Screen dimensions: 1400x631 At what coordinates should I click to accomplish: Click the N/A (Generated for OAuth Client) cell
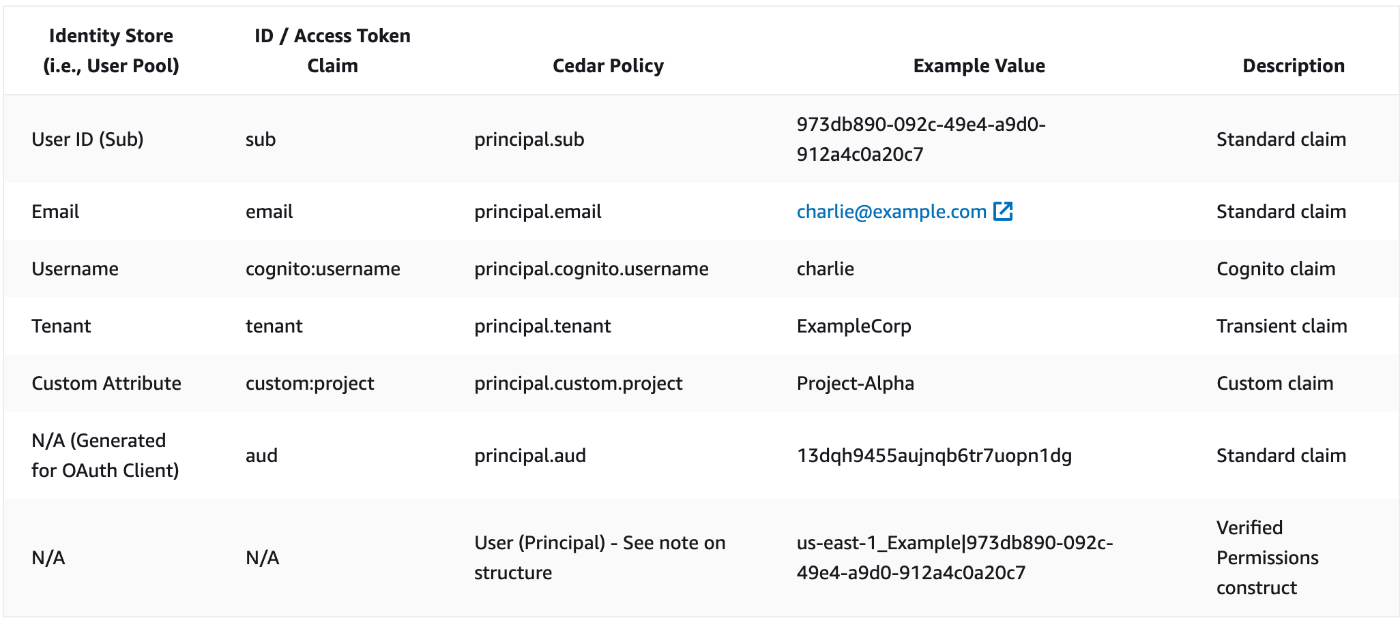[x=105, y=455]
